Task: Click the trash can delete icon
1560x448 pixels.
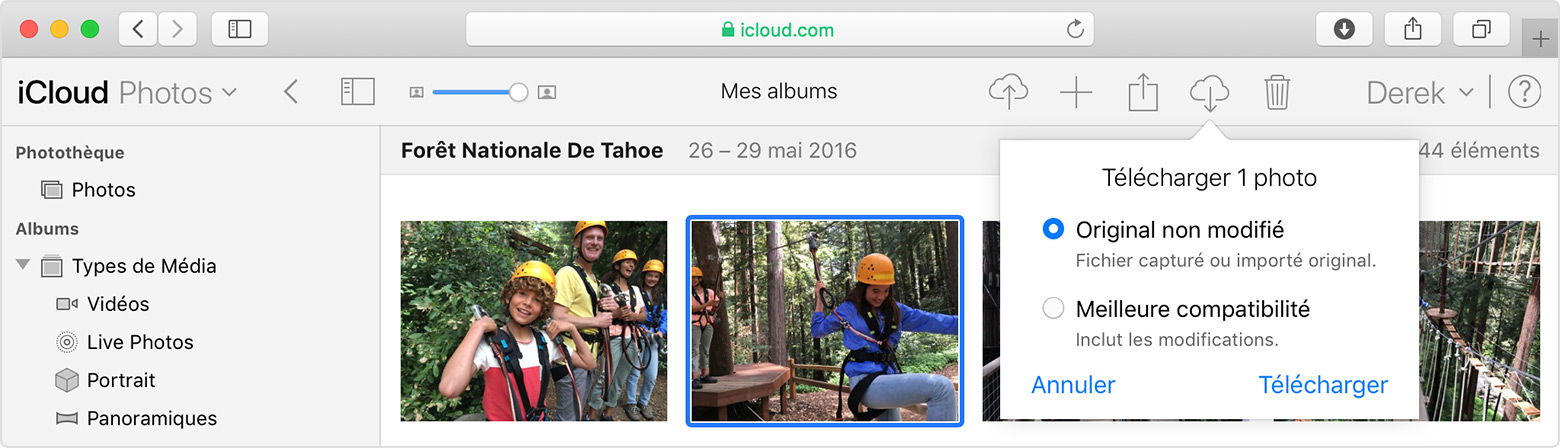Action: point(1276,93)
